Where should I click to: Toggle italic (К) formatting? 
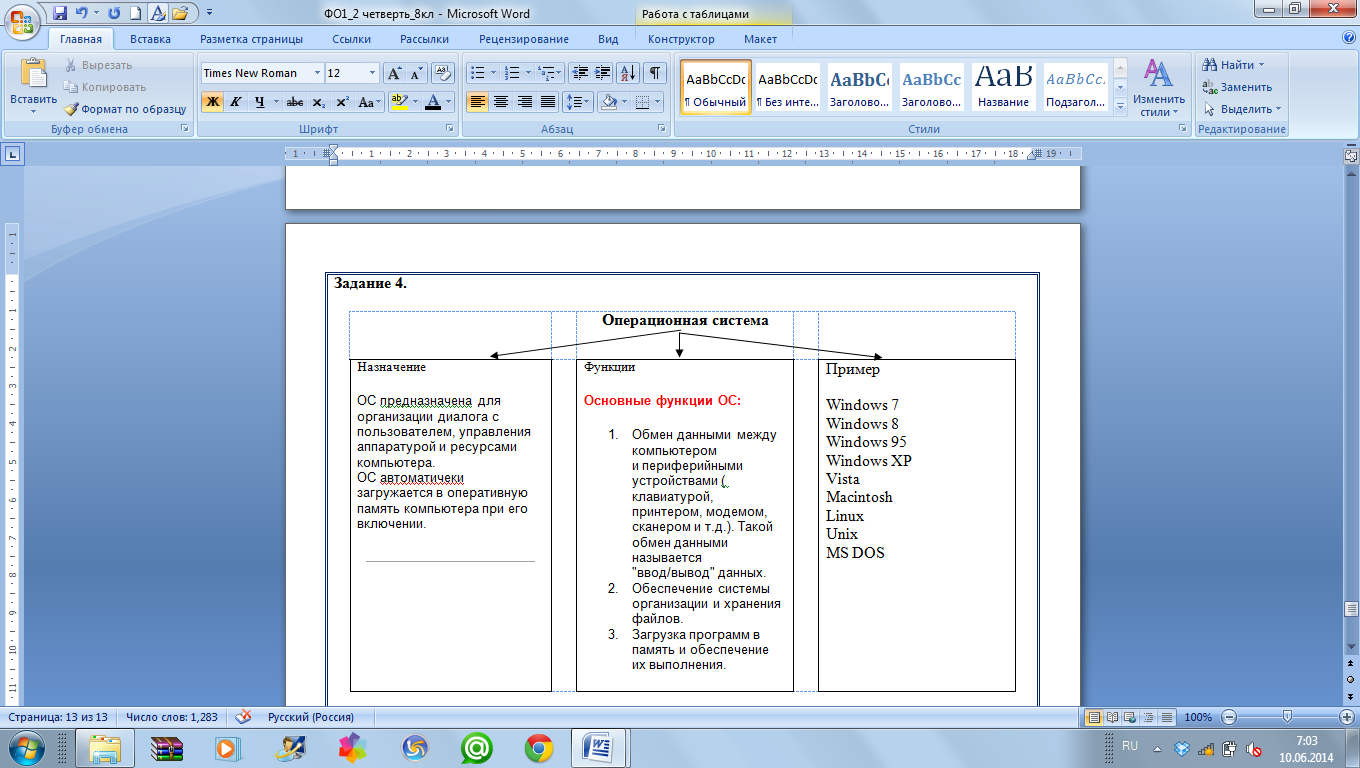coord(236,102)
